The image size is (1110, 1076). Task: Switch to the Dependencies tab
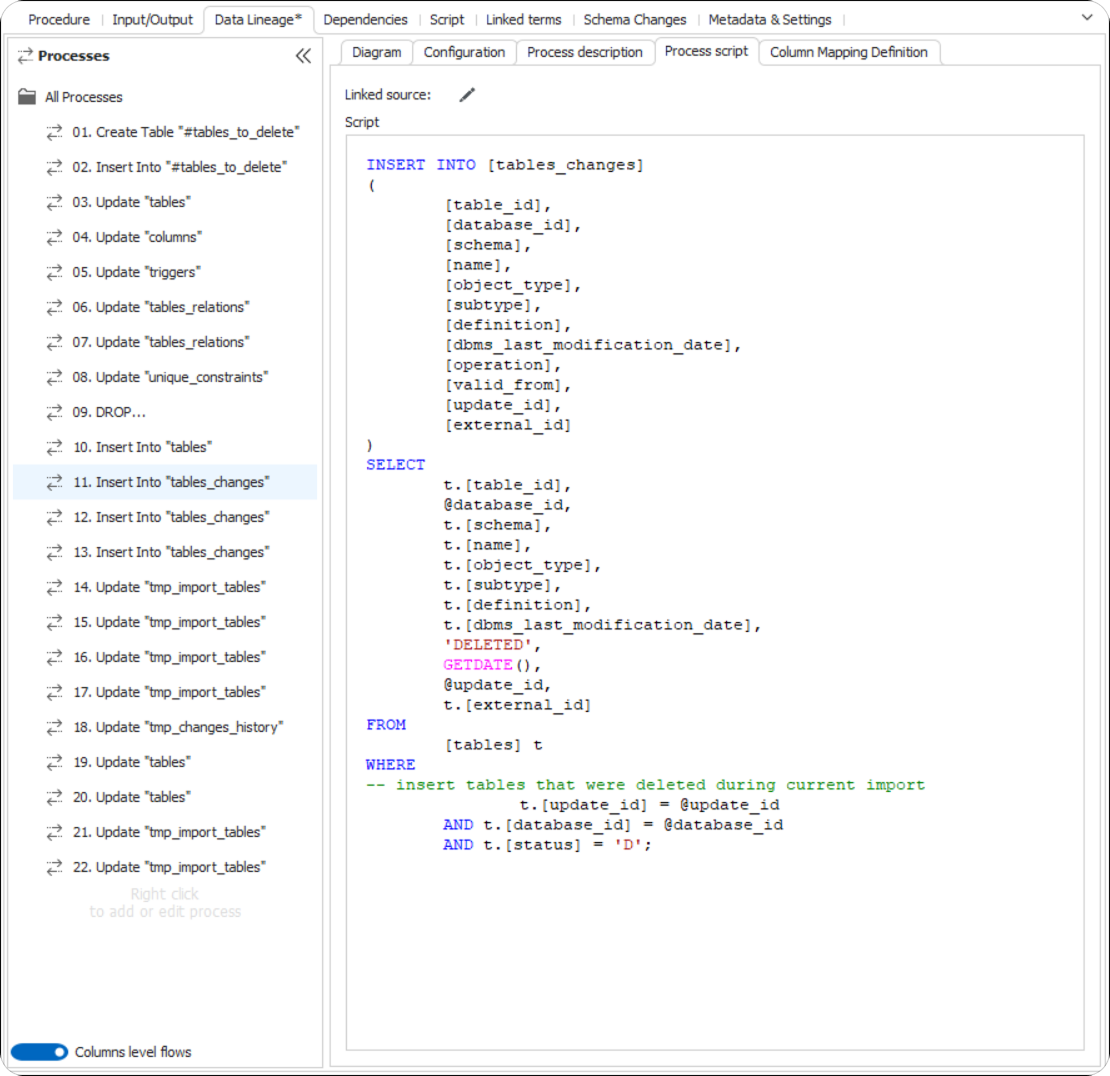366,19
